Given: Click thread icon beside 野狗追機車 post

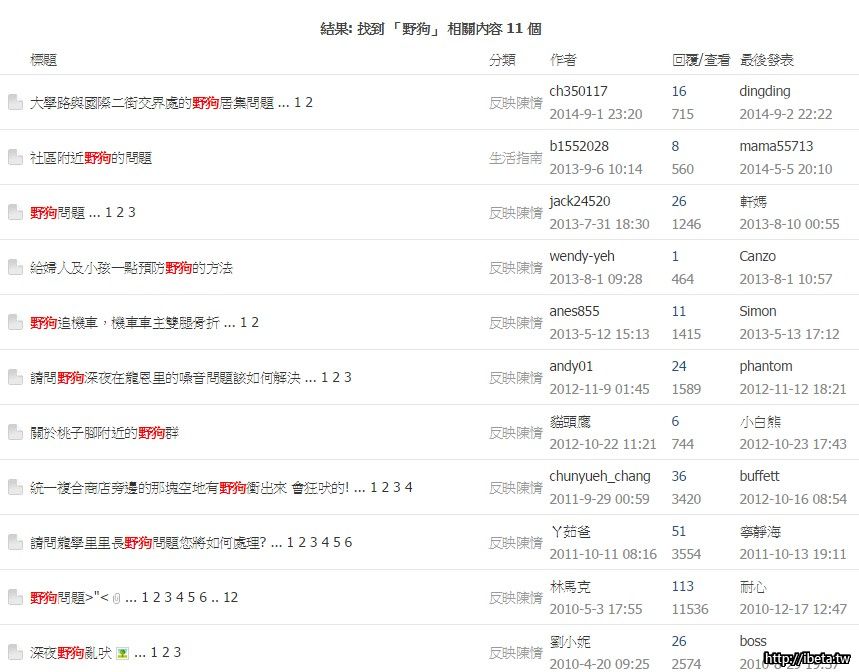Looking at the screenshot, I should (x=15, y=323).
